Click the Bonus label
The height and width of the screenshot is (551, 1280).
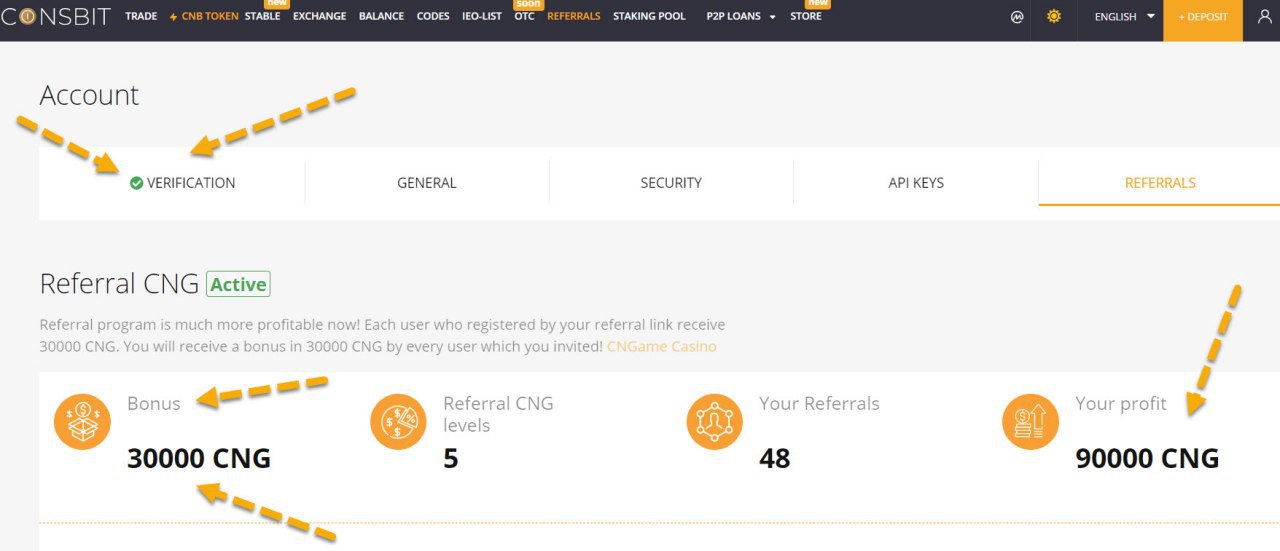click(x=154, y=404)
